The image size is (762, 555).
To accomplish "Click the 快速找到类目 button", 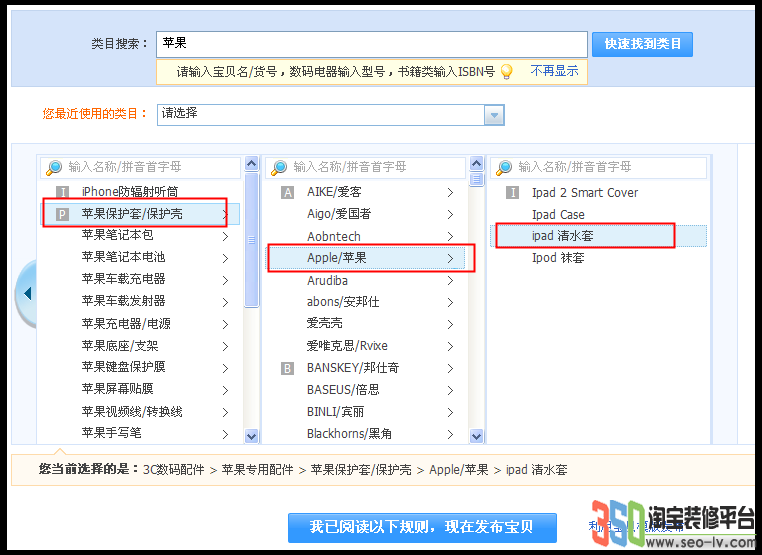I will tap(642, 44).
